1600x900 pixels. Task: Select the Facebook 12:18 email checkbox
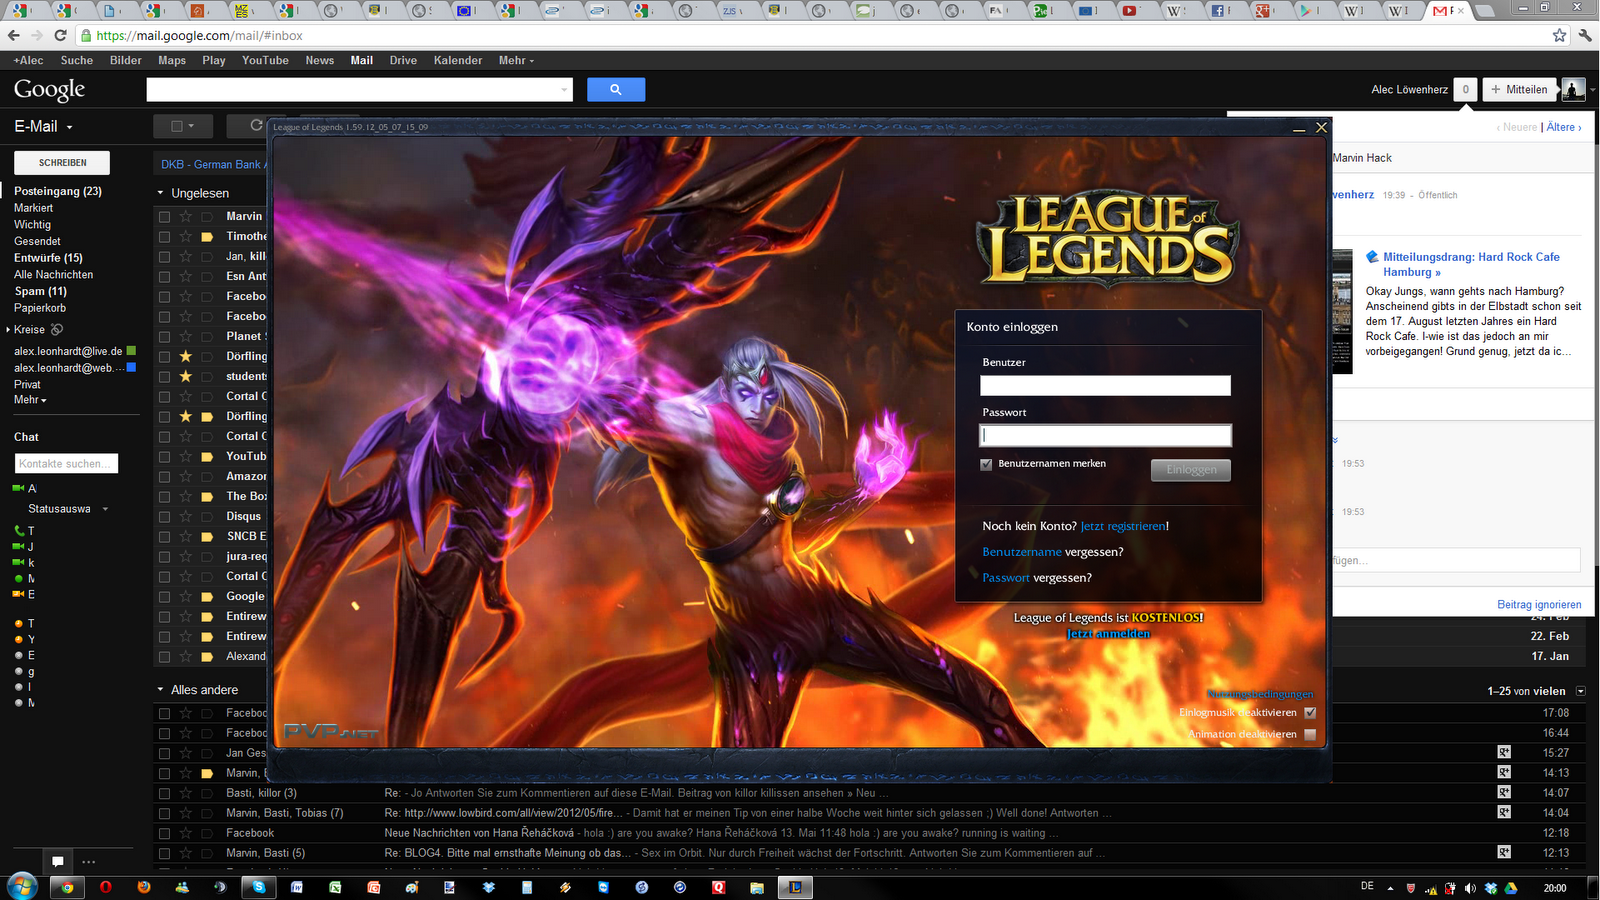[164, 833]
